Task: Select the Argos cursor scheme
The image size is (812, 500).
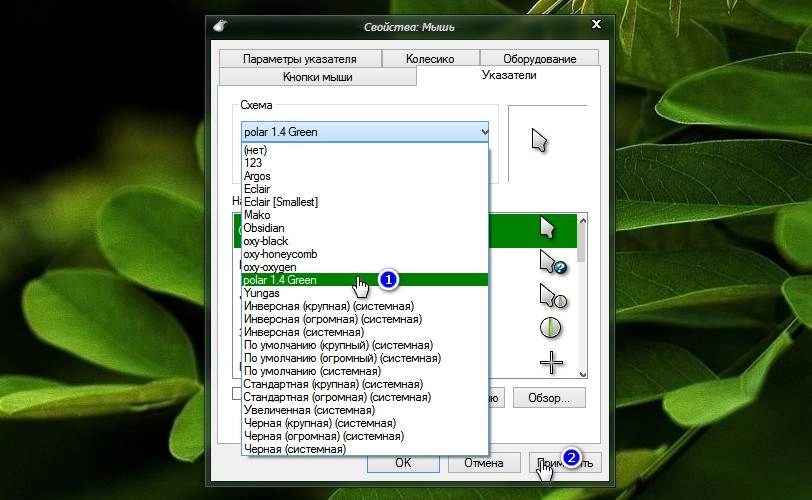Action: [x=365, y=176]
